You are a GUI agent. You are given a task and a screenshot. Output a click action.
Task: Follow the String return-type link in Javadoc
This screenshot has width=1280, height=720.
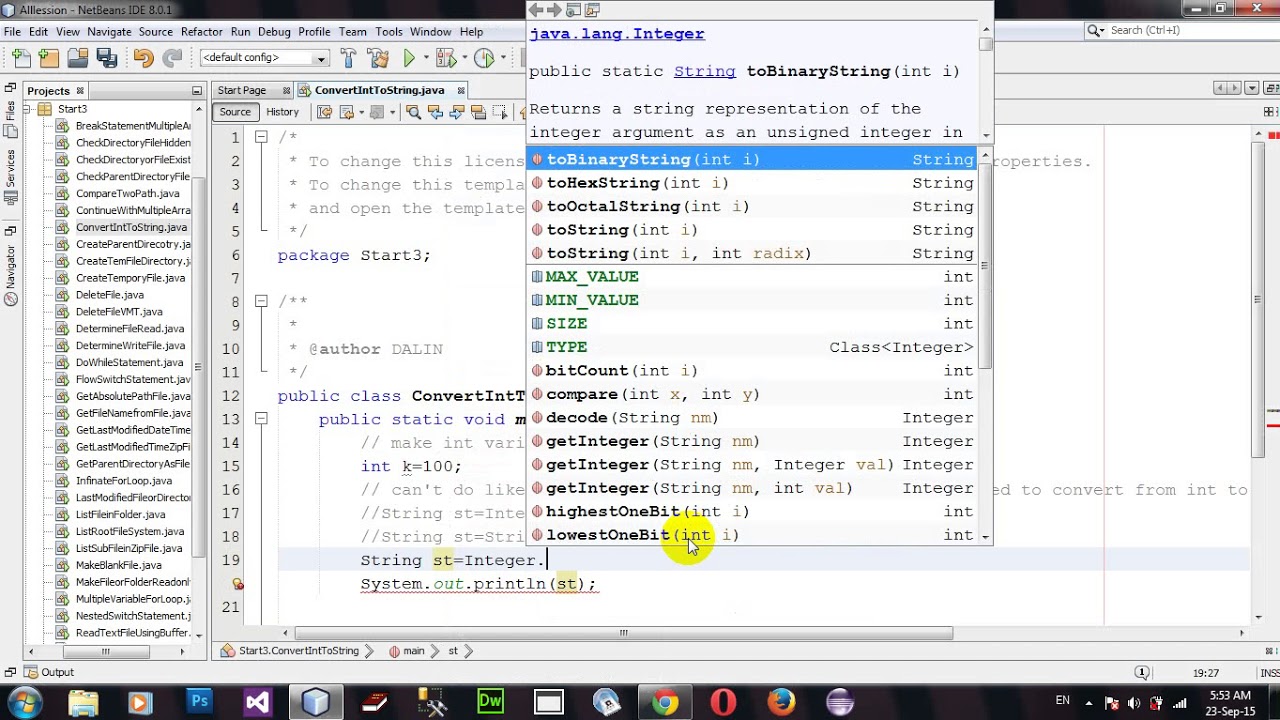[705, 71]
